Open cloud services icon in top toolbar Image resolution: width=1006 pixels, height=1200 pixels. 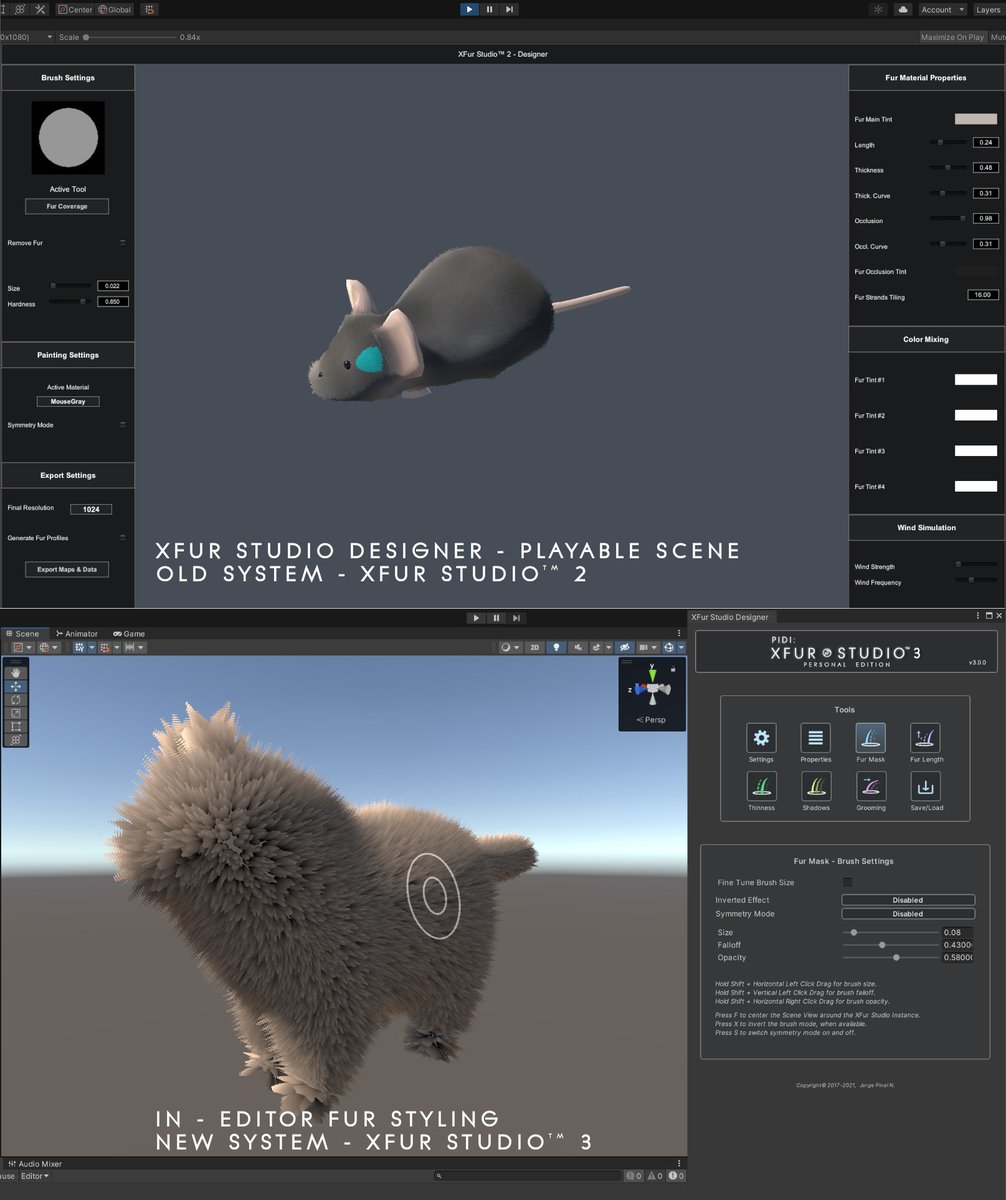point(903,9)
